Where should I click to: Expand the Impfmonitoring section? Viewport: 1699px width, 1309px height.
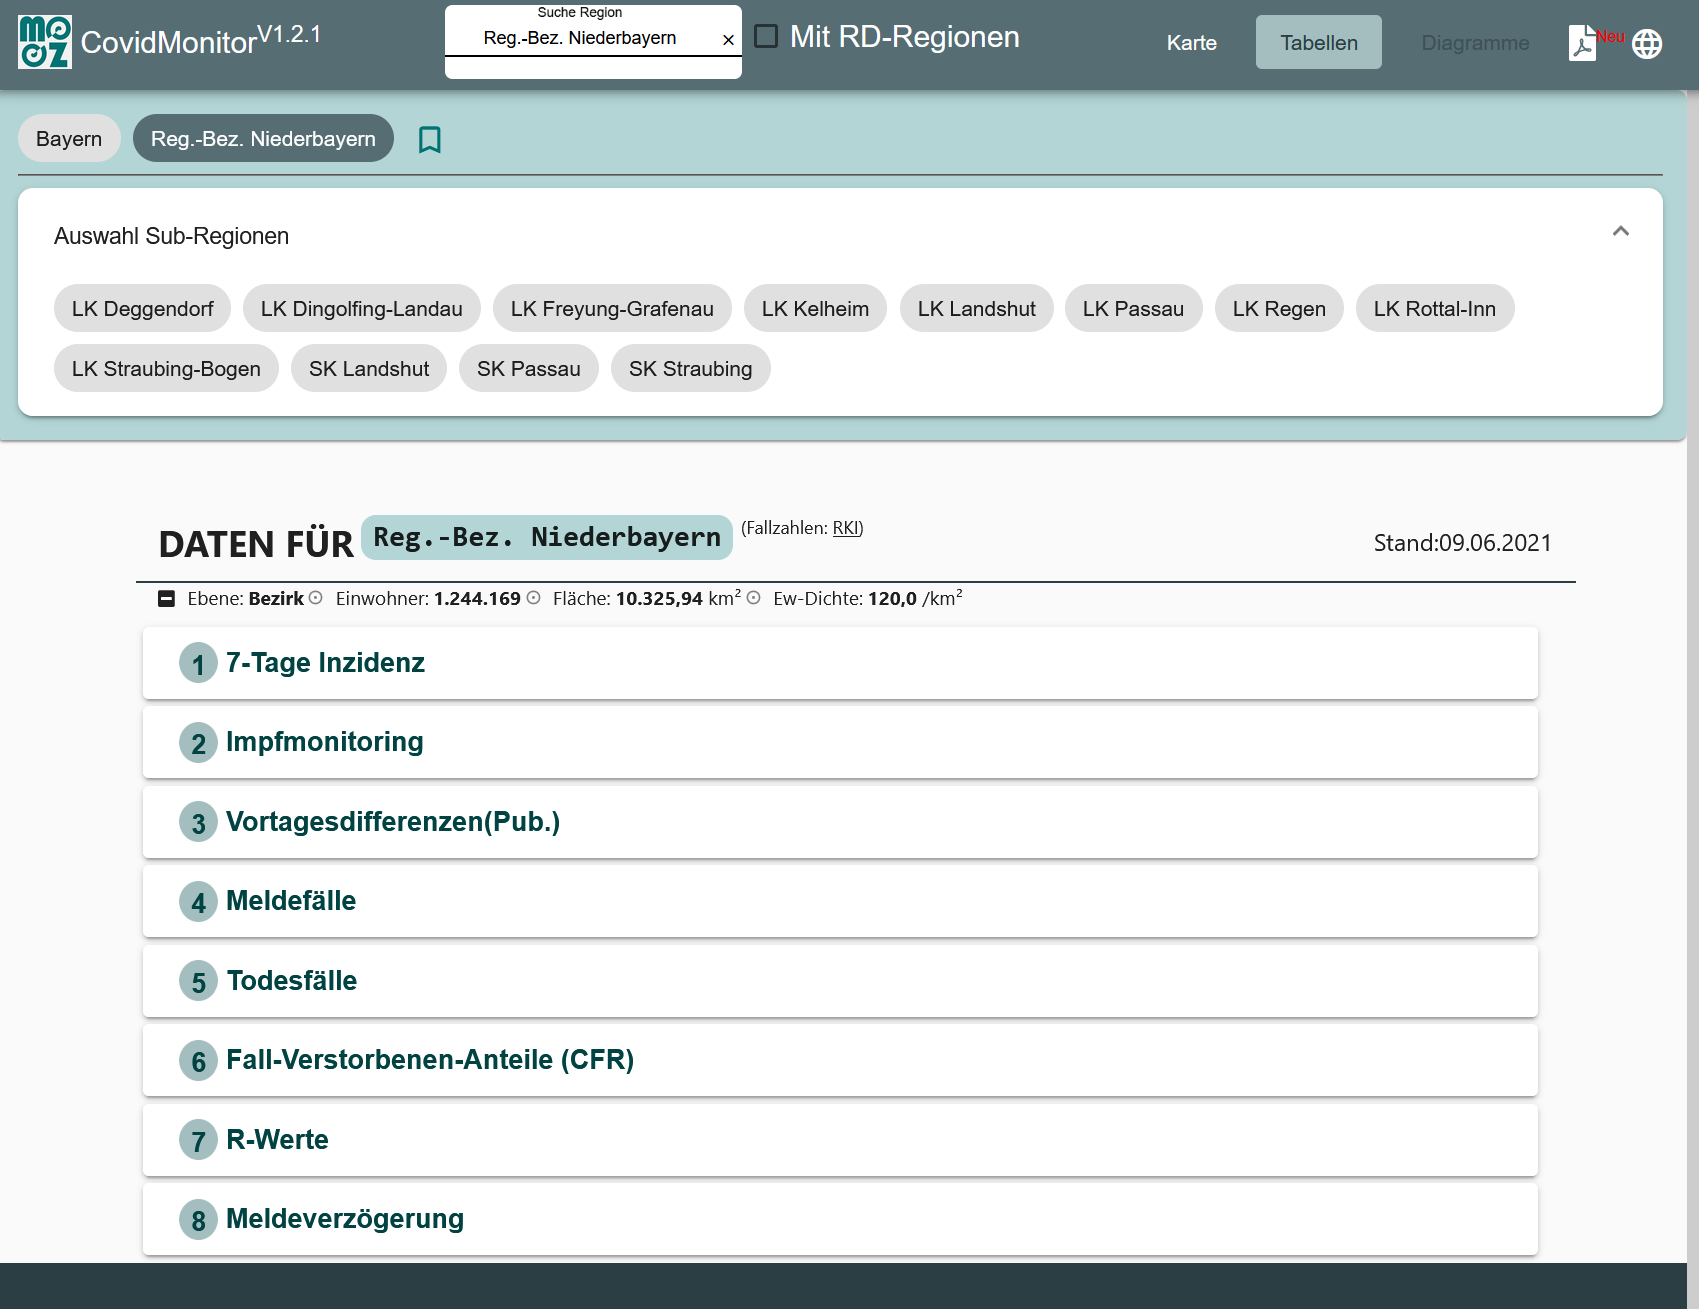pos(840,742)
